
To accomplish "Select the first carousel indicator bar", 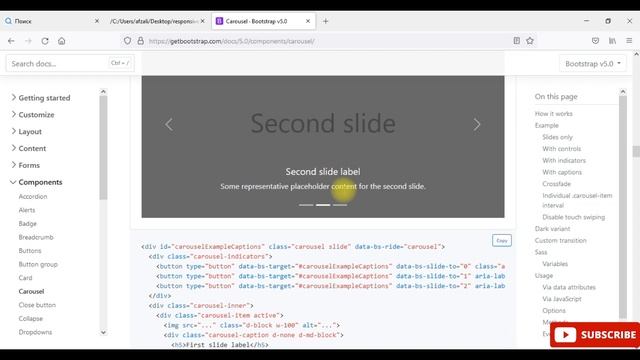I will [306, 205].
